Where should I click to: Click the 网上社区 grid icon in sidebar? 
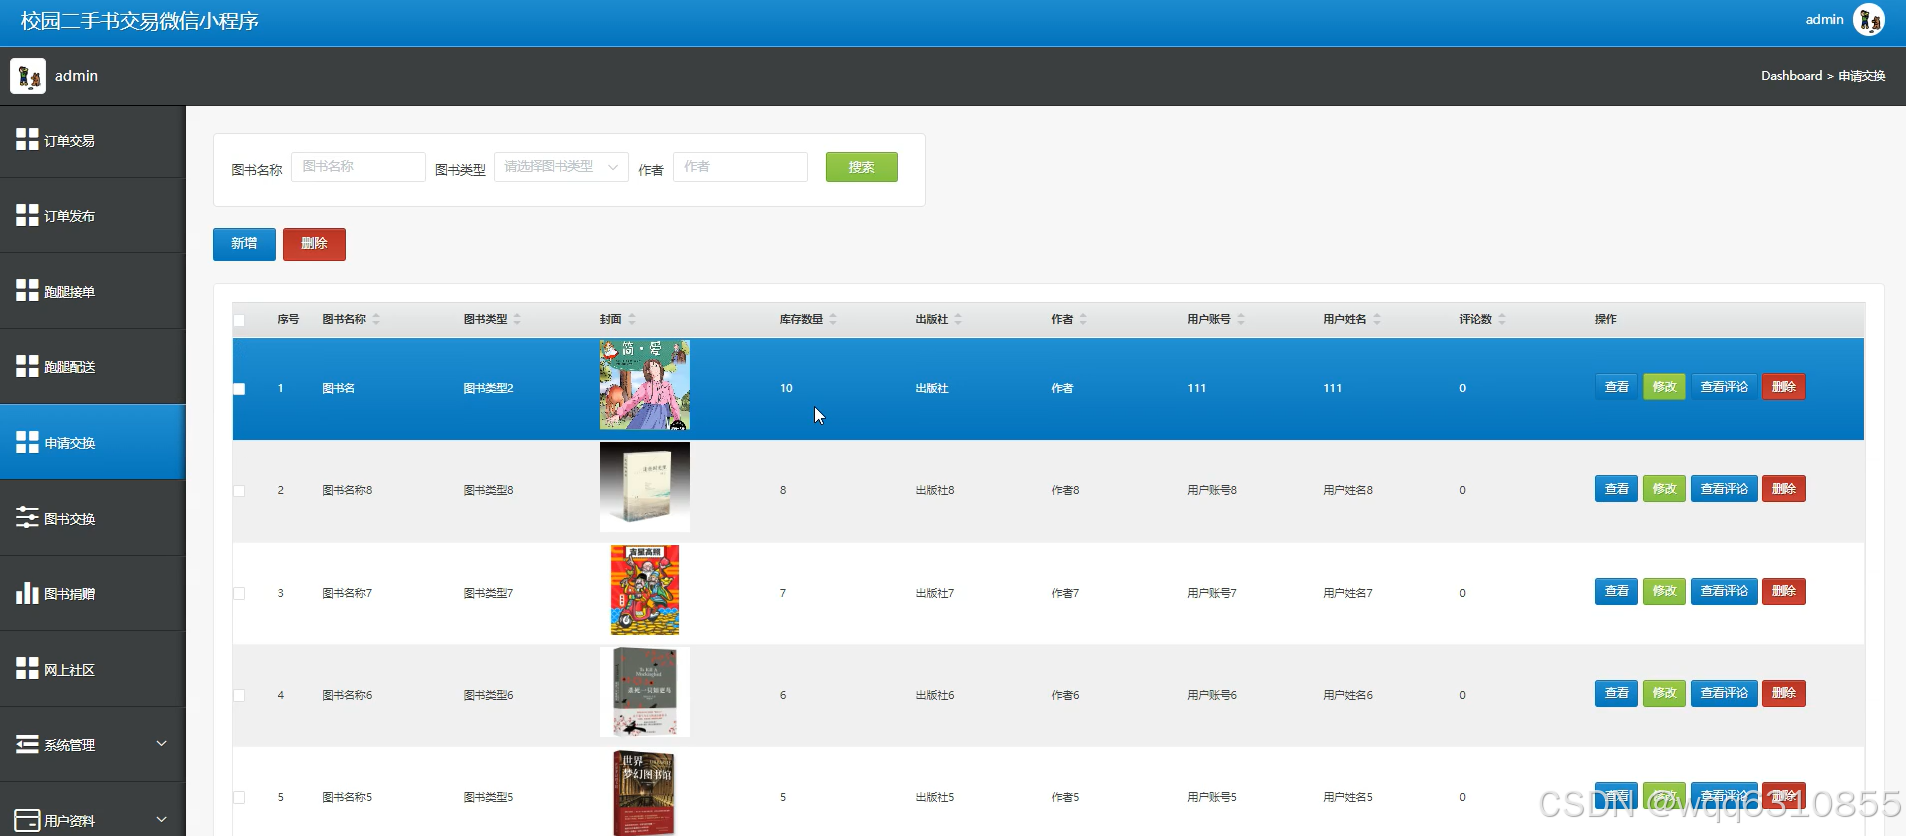click(27, 668)
